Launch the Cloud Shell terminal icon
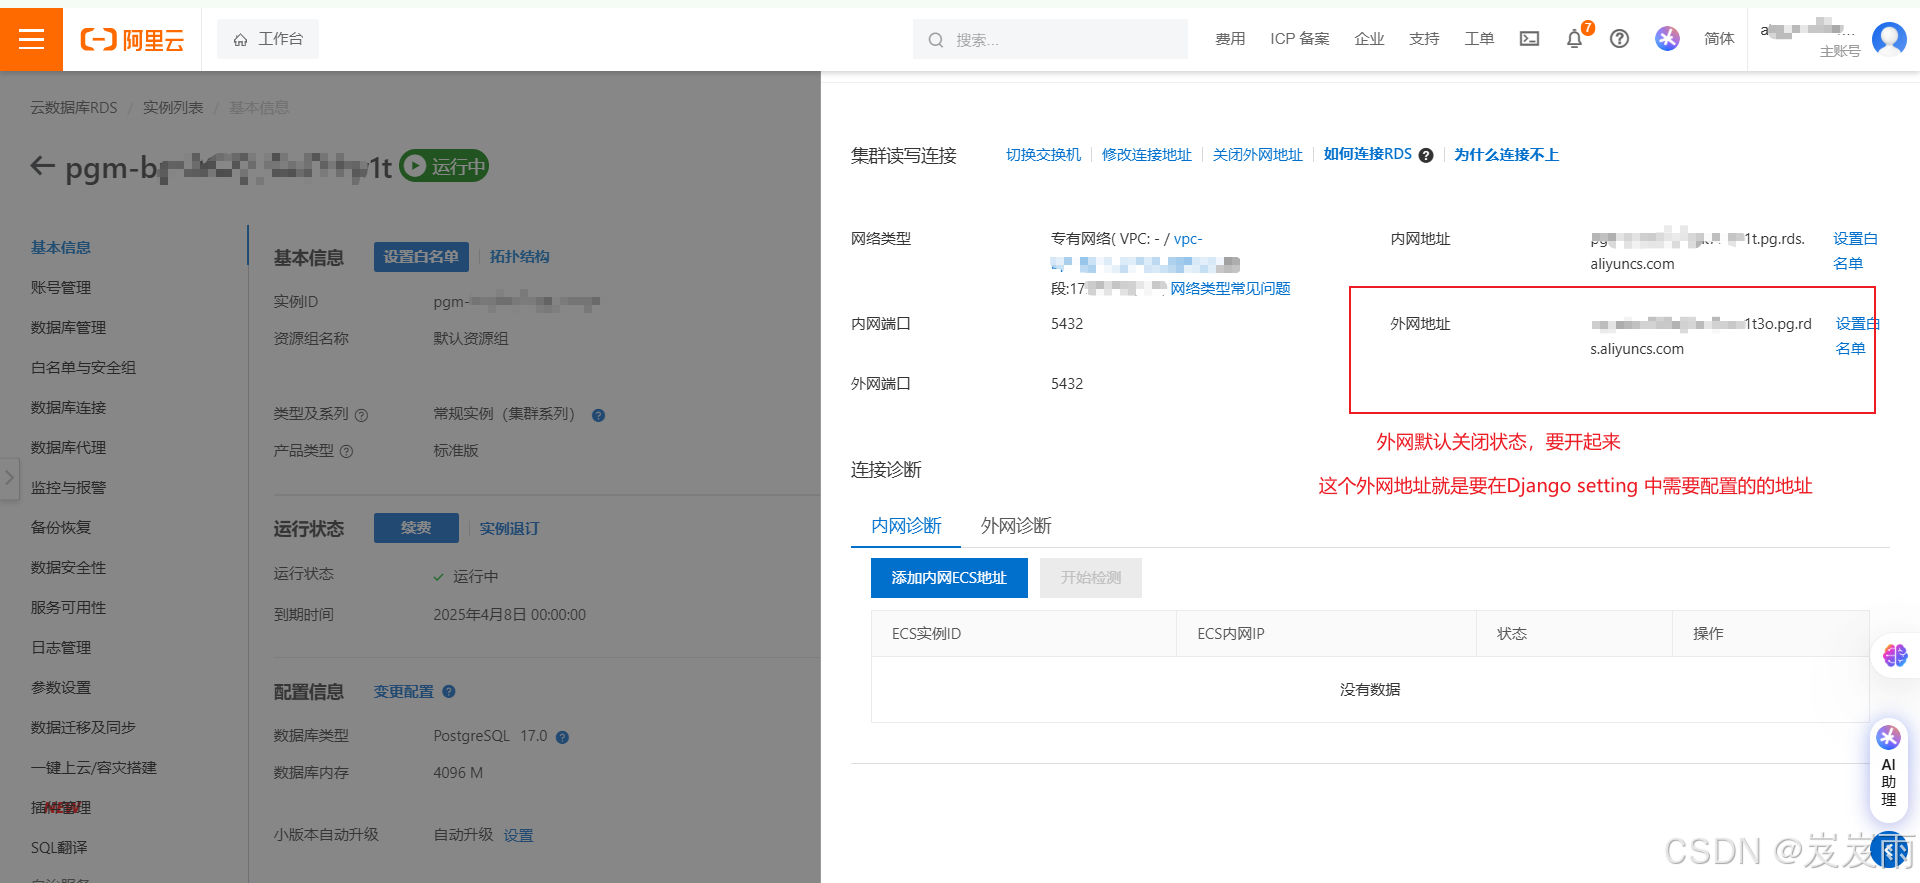The width and height of the screenshot is (1920, 883). point(1529,39)
